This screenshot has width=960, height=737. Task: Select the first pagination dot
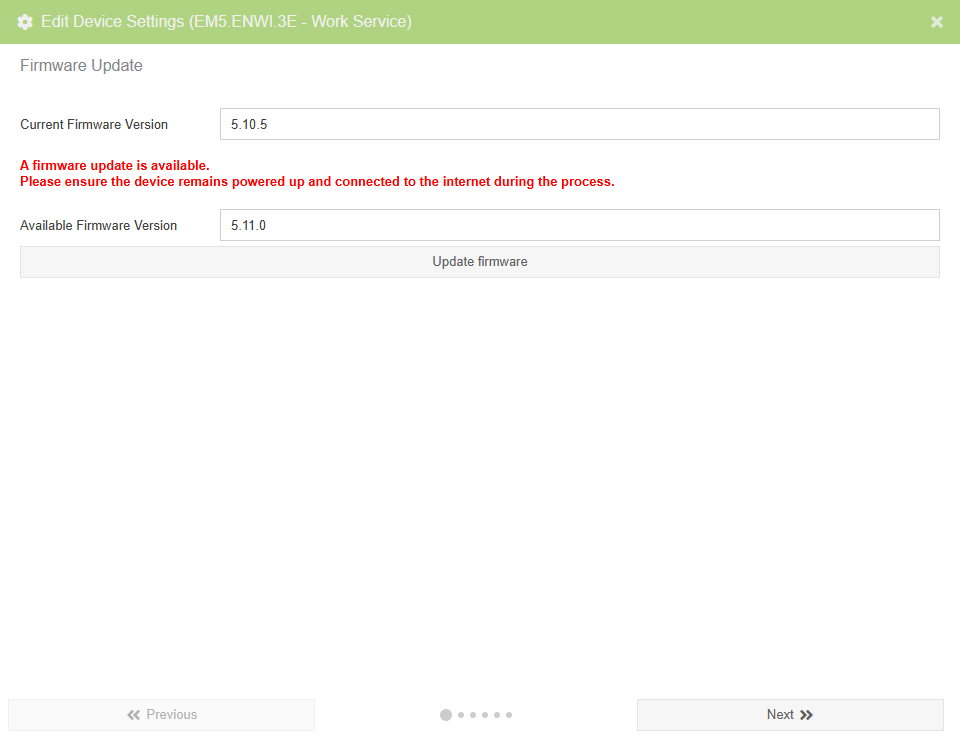(x=445, y=714)
